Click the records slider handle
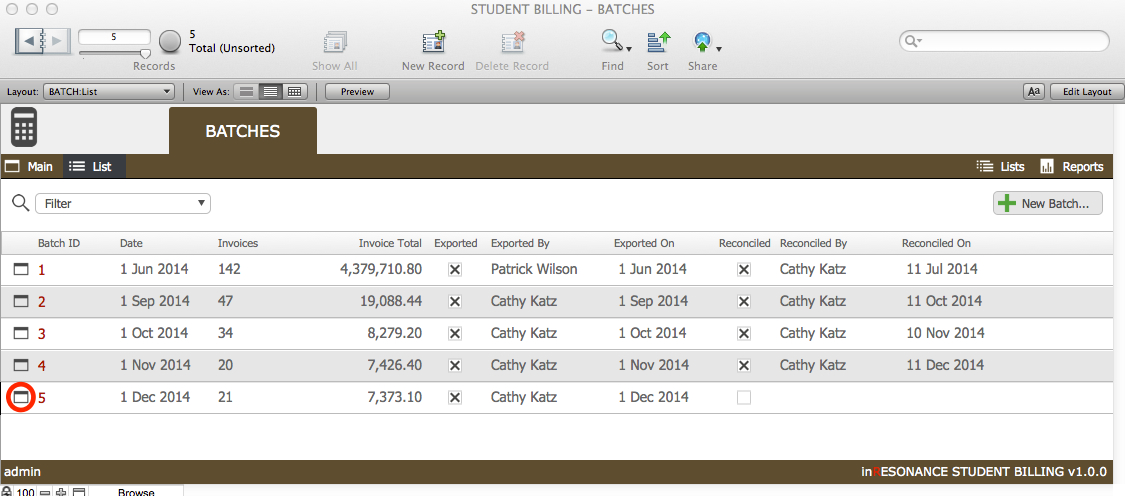The height and width of the screenshot is (496, 1125). click(146, 54)
